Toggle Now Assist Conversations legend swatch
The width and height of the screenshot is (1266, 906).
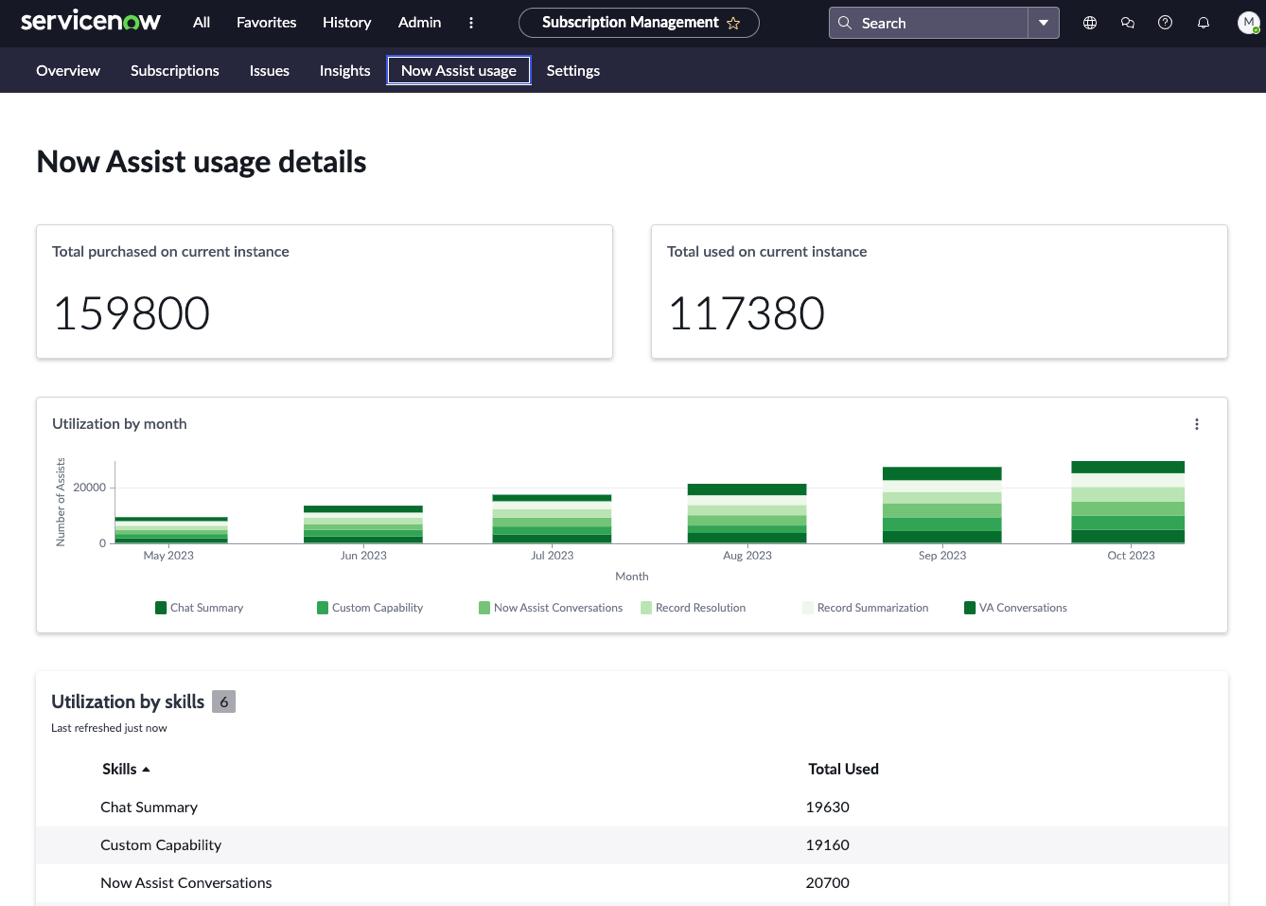point(485,607)
